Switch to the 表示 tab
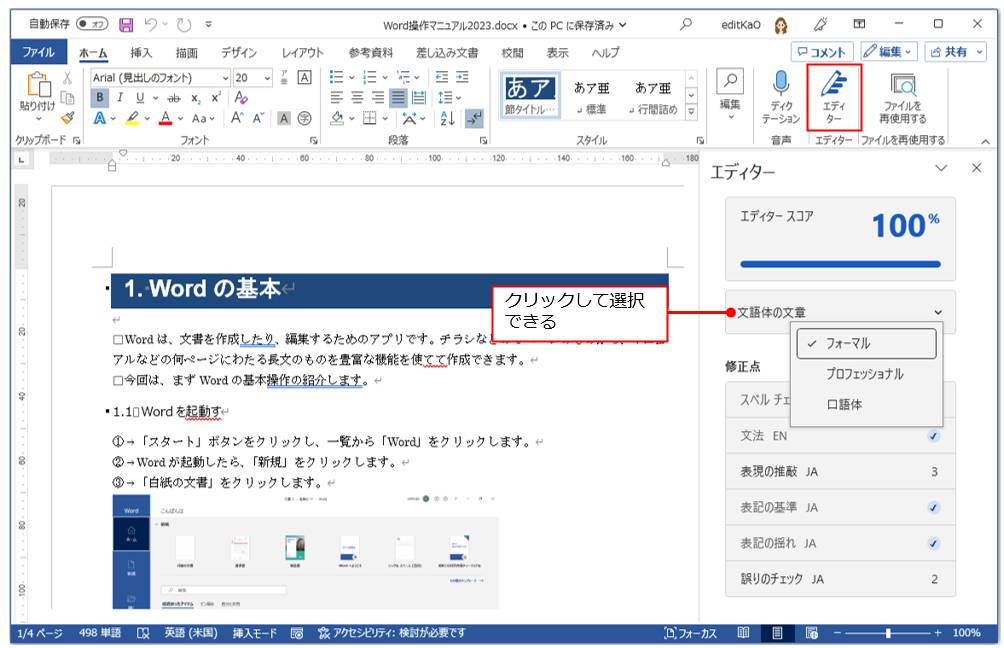1004x648 pixels. [x=557, y=53]
